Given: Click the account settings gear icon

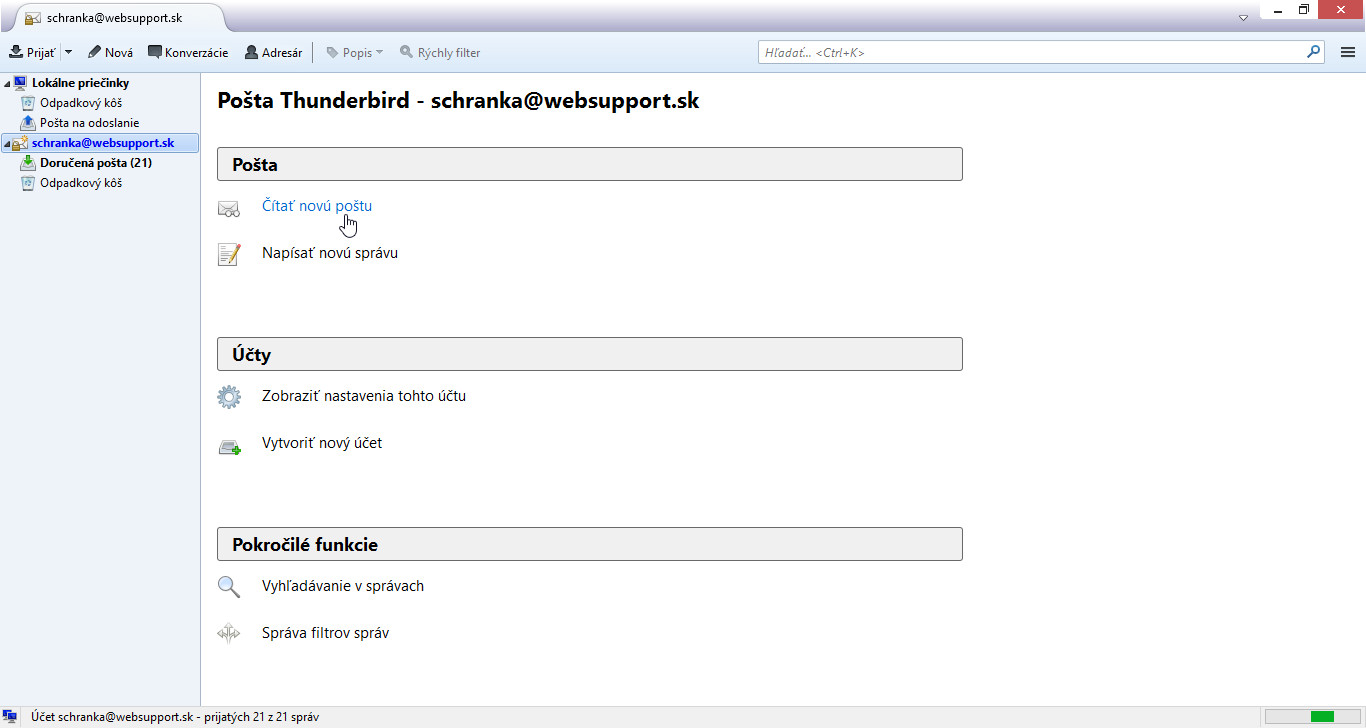Looking at the screenshot, I should (229, 397).
